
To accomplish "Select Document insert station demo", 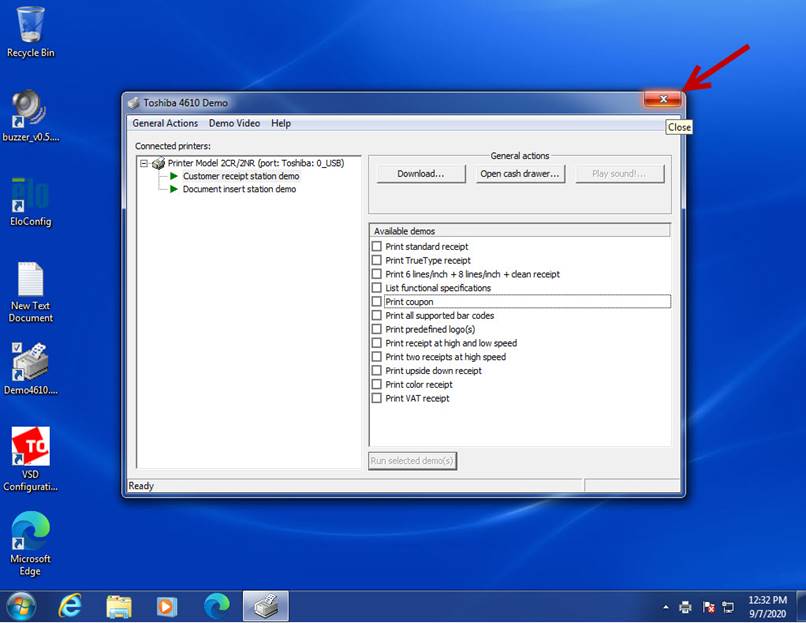I will pos(239,189).
